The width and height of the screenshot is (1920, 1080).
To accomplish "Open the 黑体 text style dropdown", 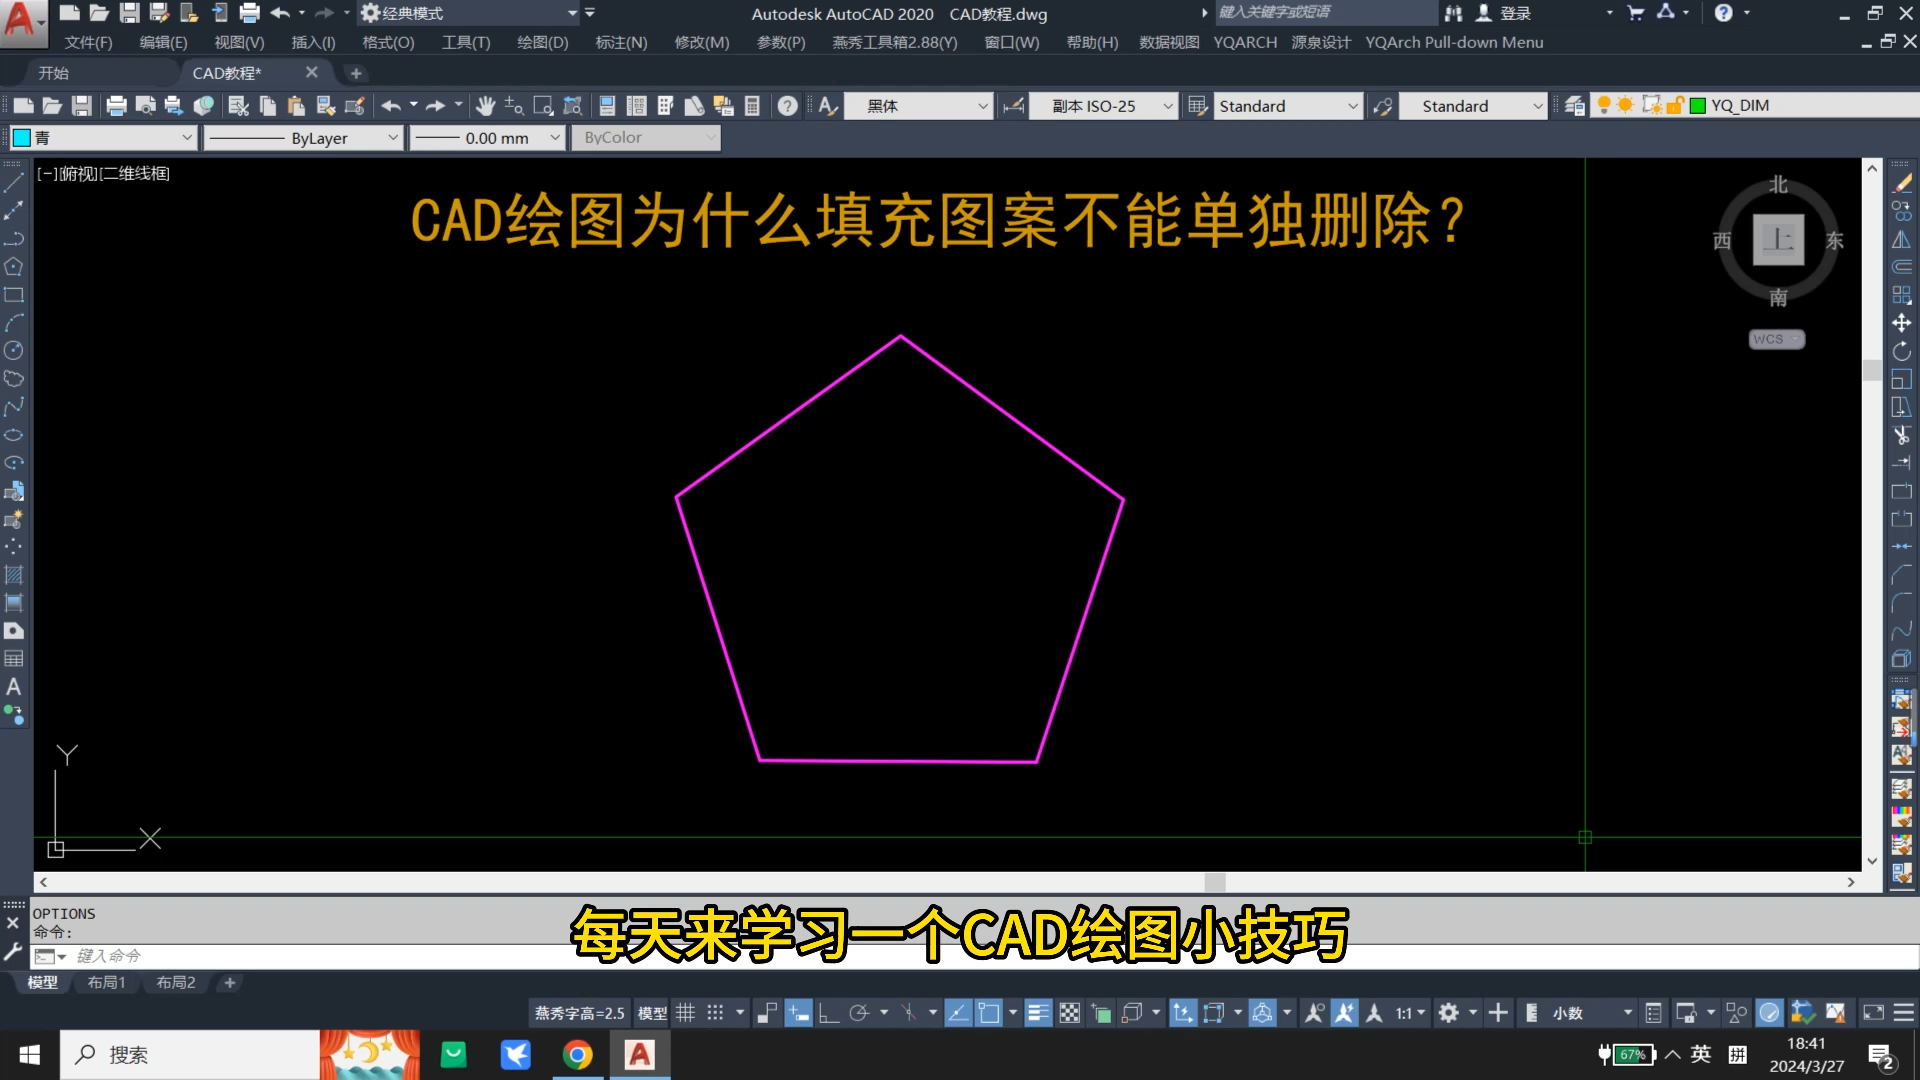I will (x=982, y=106).
